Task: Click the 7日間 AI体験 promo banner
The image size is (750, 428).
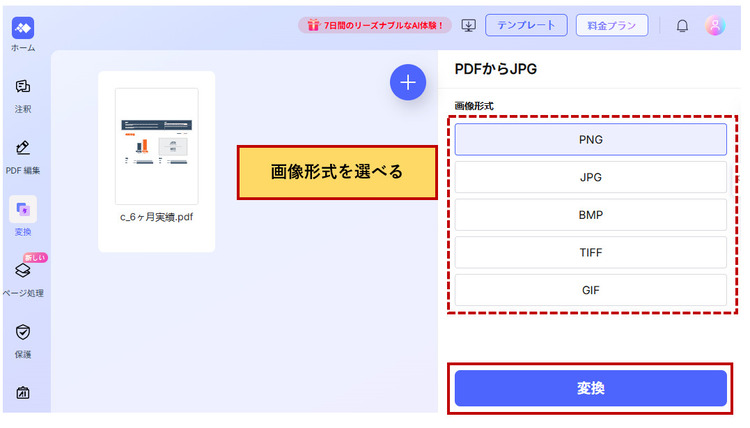Action: click(x=375, y=25)
